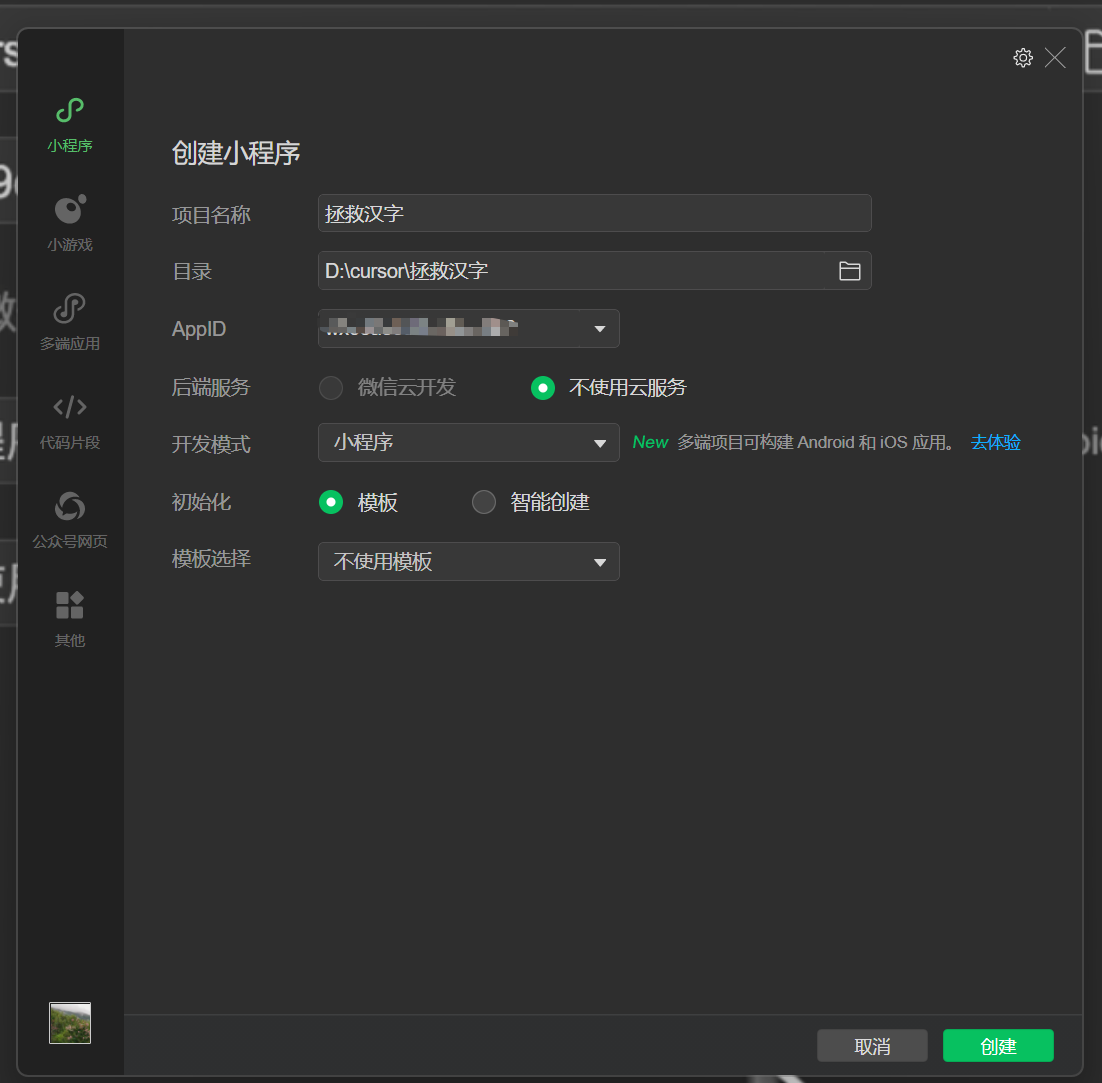Switch to the 小程序 creation tab
Viewport: 1102px width, 1083px height.
[69, 125]
